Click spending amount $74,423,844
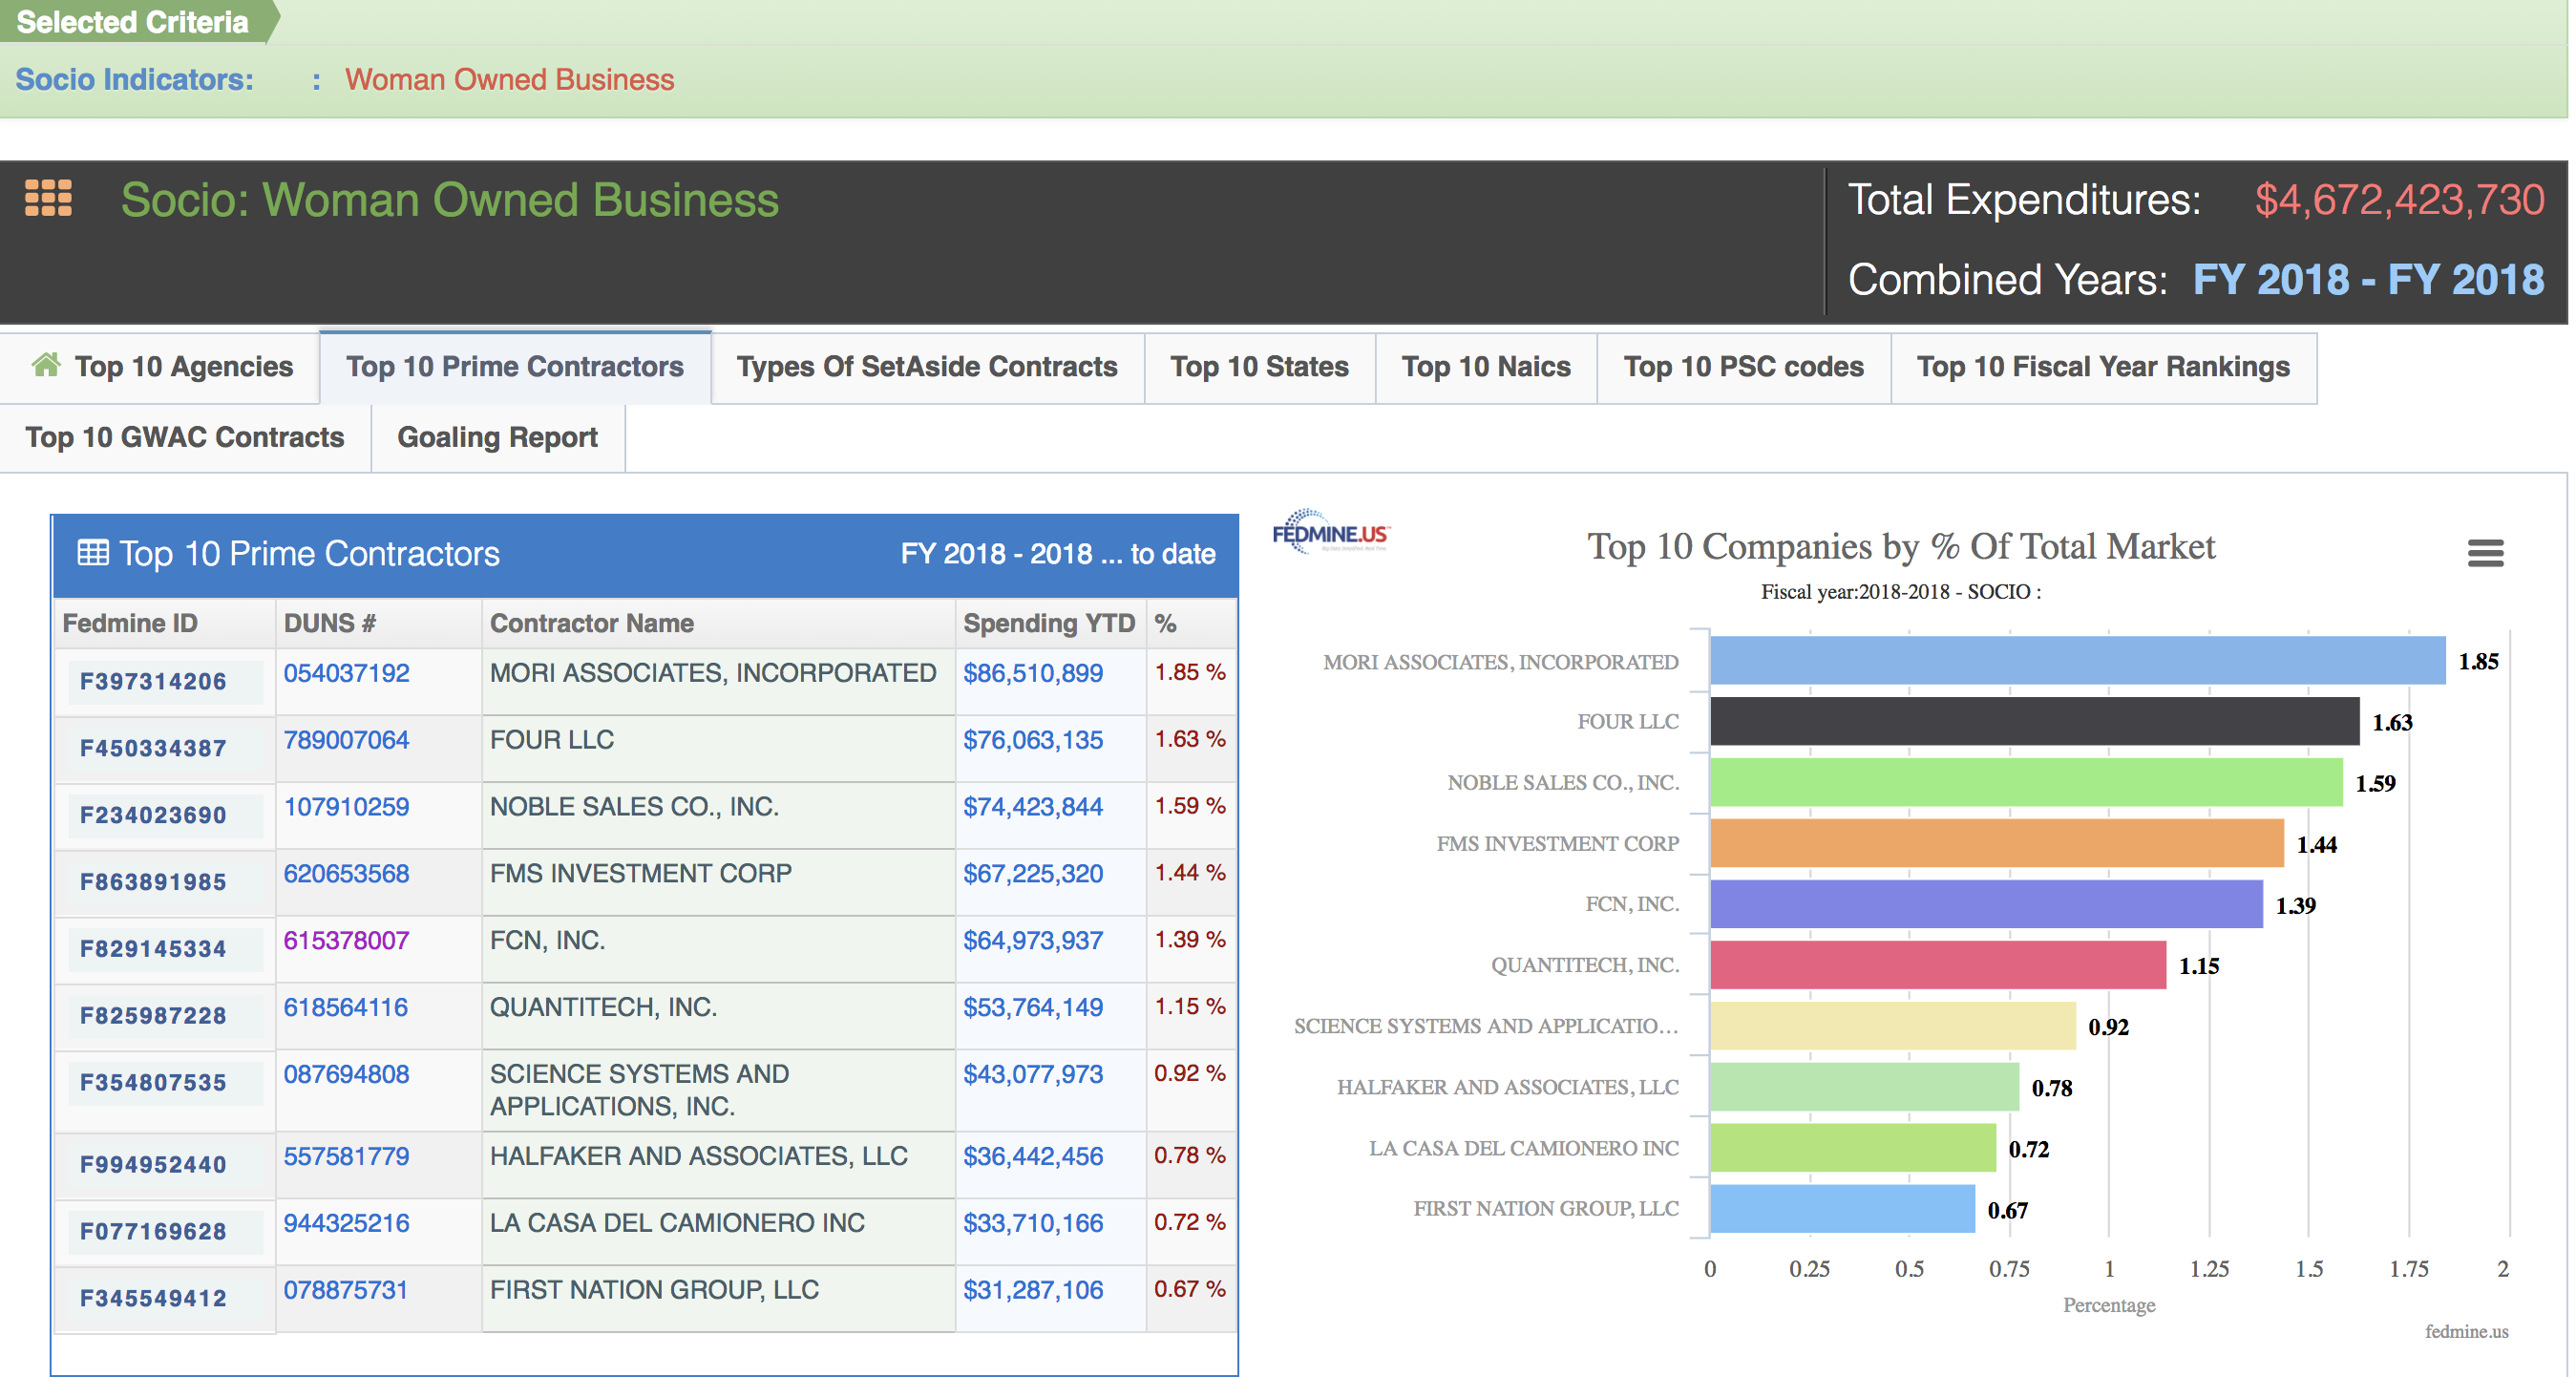Image resolution: width=2576 pixels, height=1377 pixels. pyautogui.click(x=1033, y=807)
